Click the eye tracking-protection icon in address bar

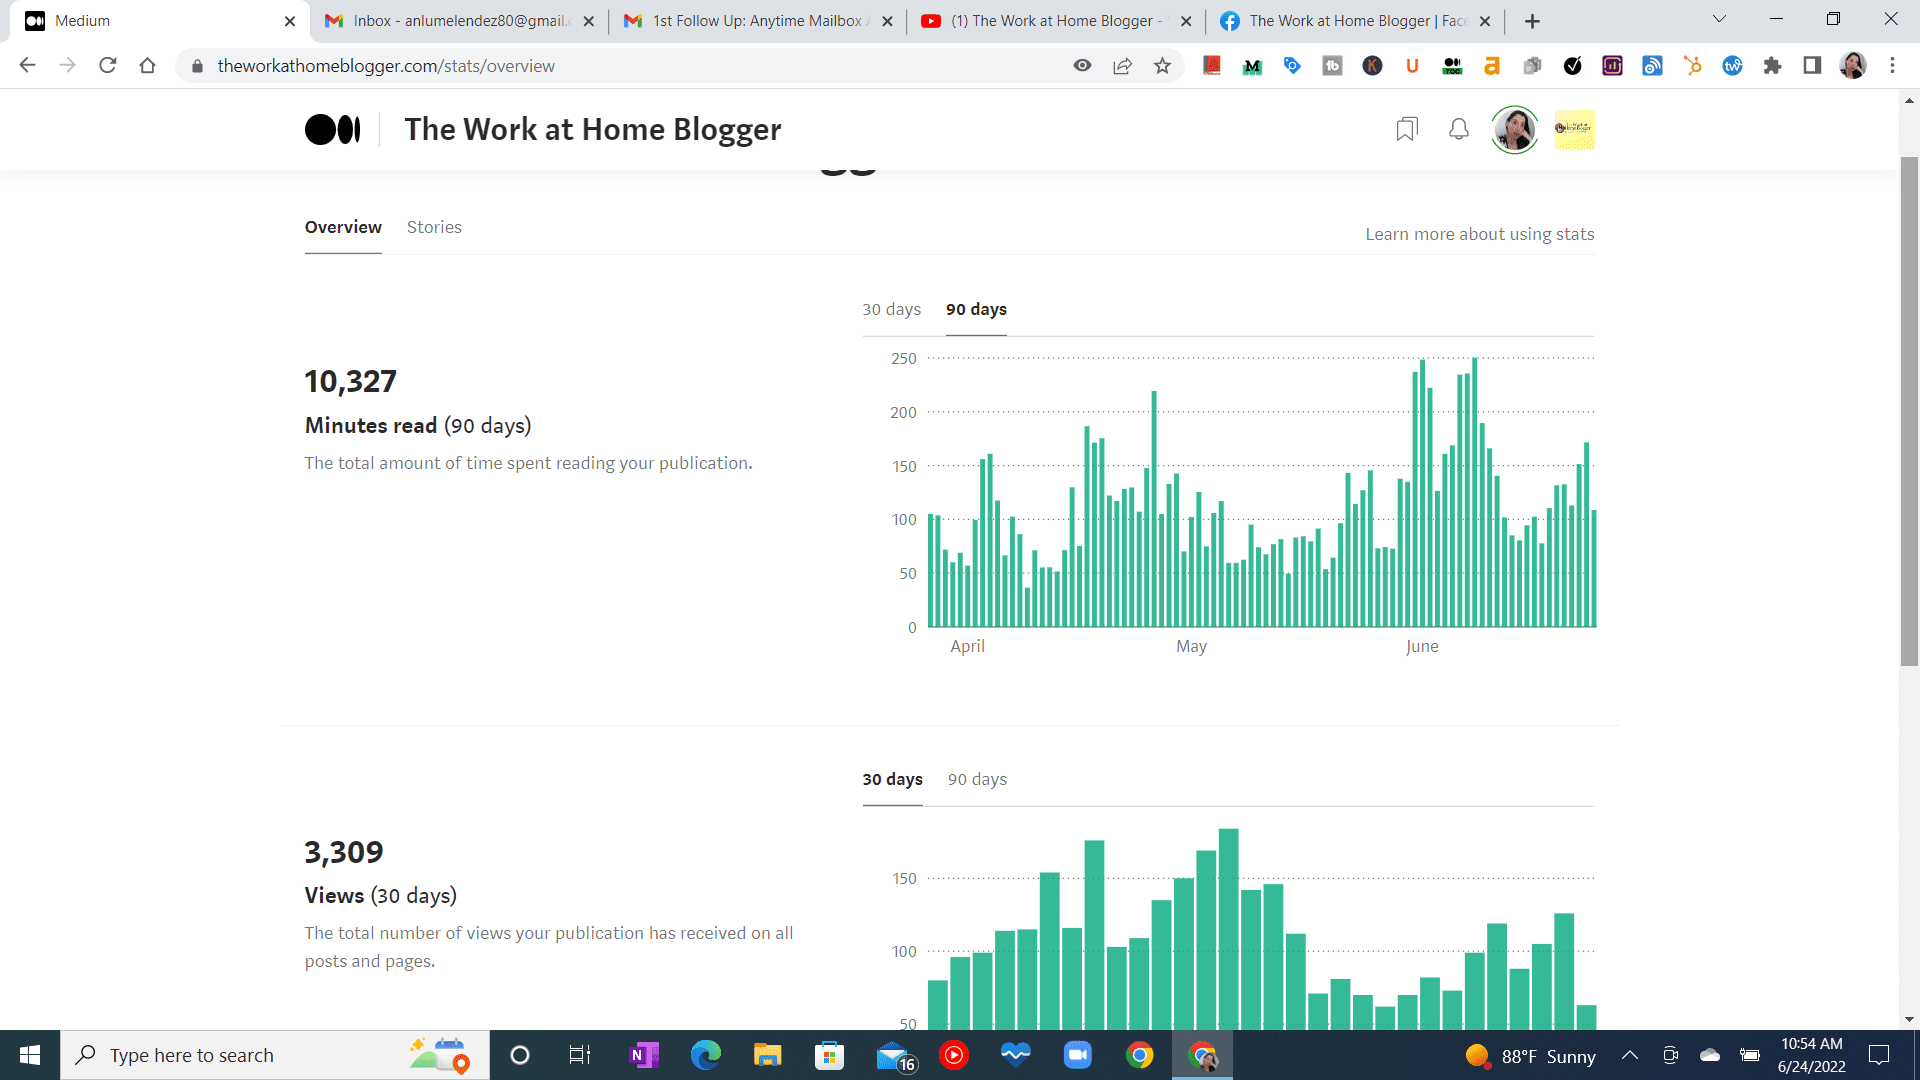1082,65
